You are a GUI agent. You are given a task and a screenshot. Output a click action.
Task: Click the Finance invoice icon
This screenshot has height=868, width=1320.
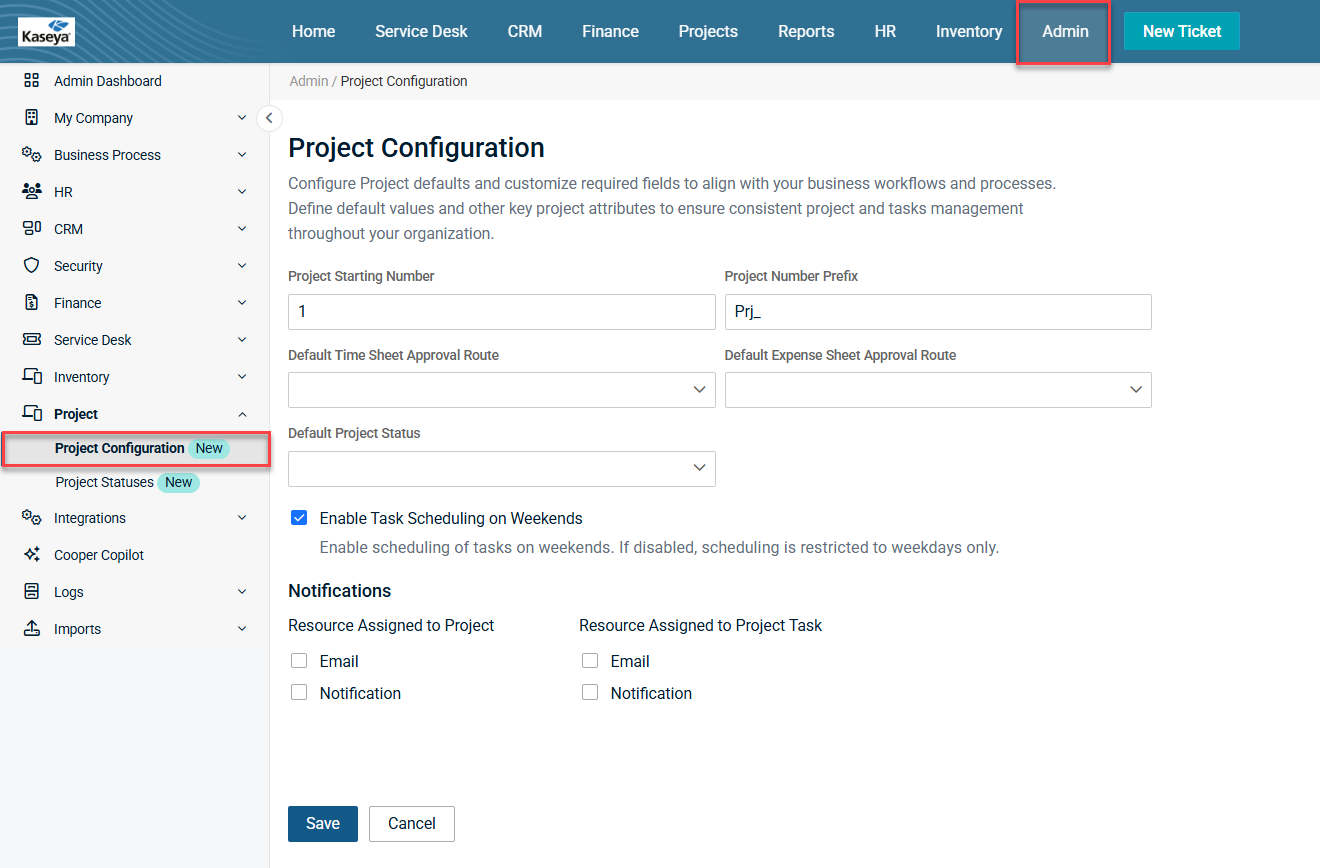31,303
